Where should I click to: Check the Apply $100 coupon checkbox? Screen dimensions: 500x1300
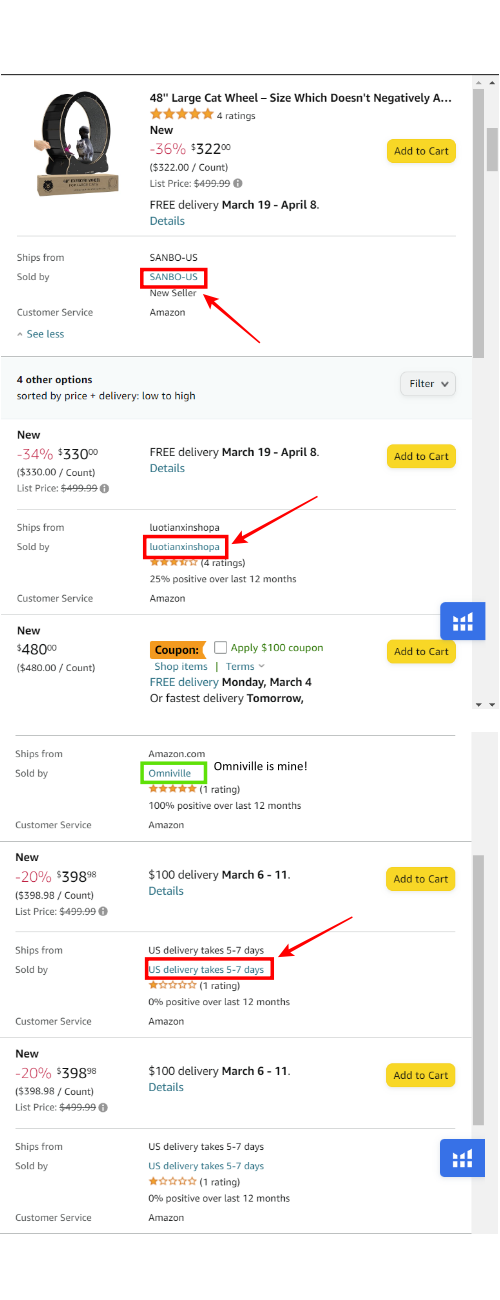point(221,647)
